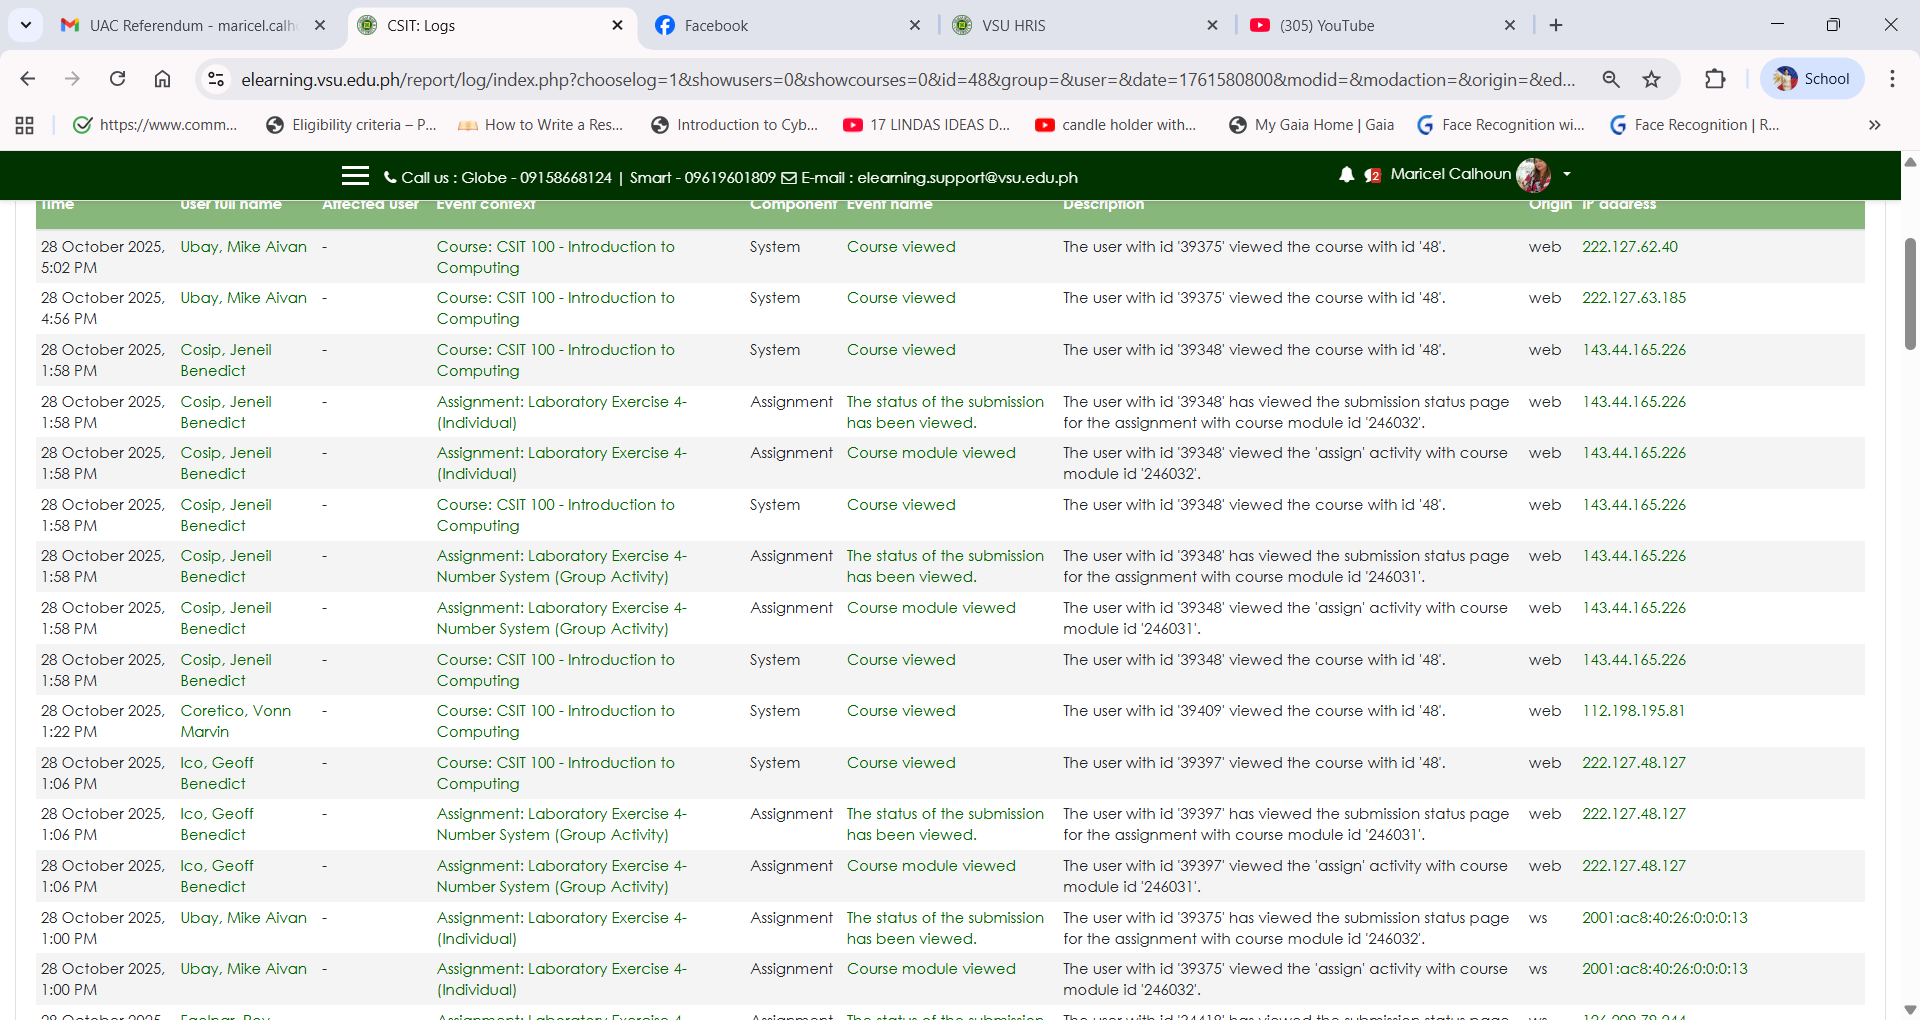Screen dimensions: 1920x1020
Task: Bookmark this page with the star icon
Action: 1651,79
